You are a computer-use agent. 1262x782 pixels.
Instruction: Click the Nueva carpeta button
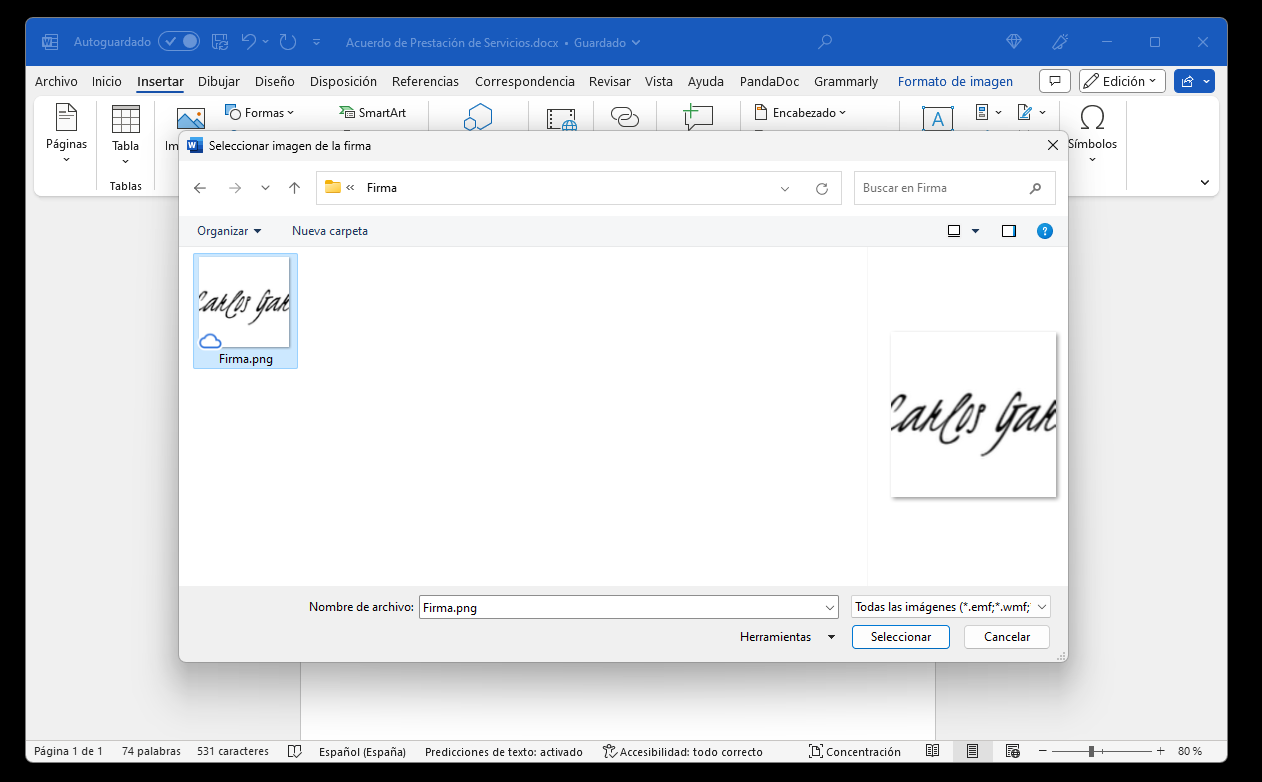(x=330, y=231)
